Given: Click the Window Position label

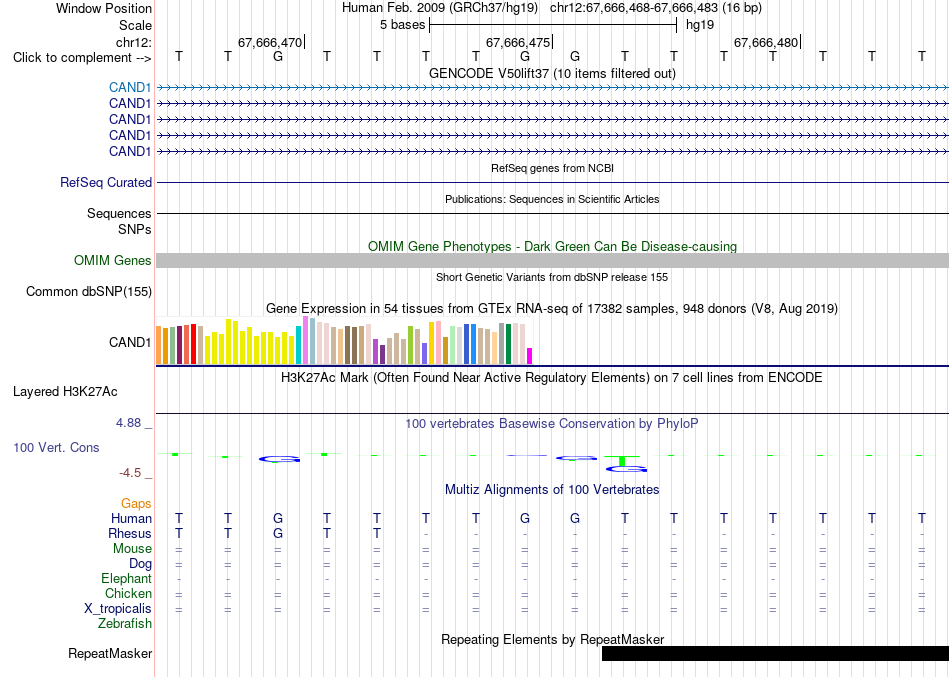Looking at the screenshot, I should pos(104,8).
